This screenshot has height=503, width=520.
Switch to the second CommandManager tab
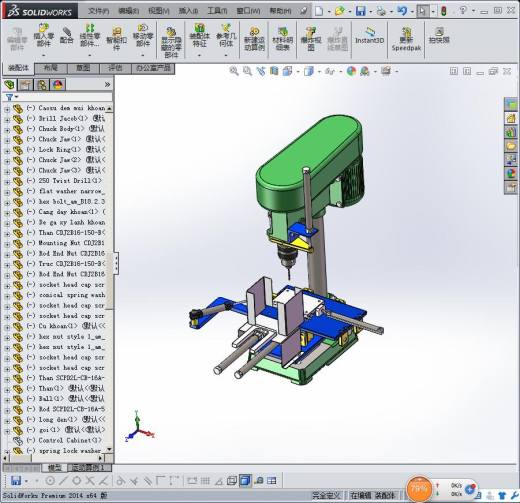click(51, 68)
